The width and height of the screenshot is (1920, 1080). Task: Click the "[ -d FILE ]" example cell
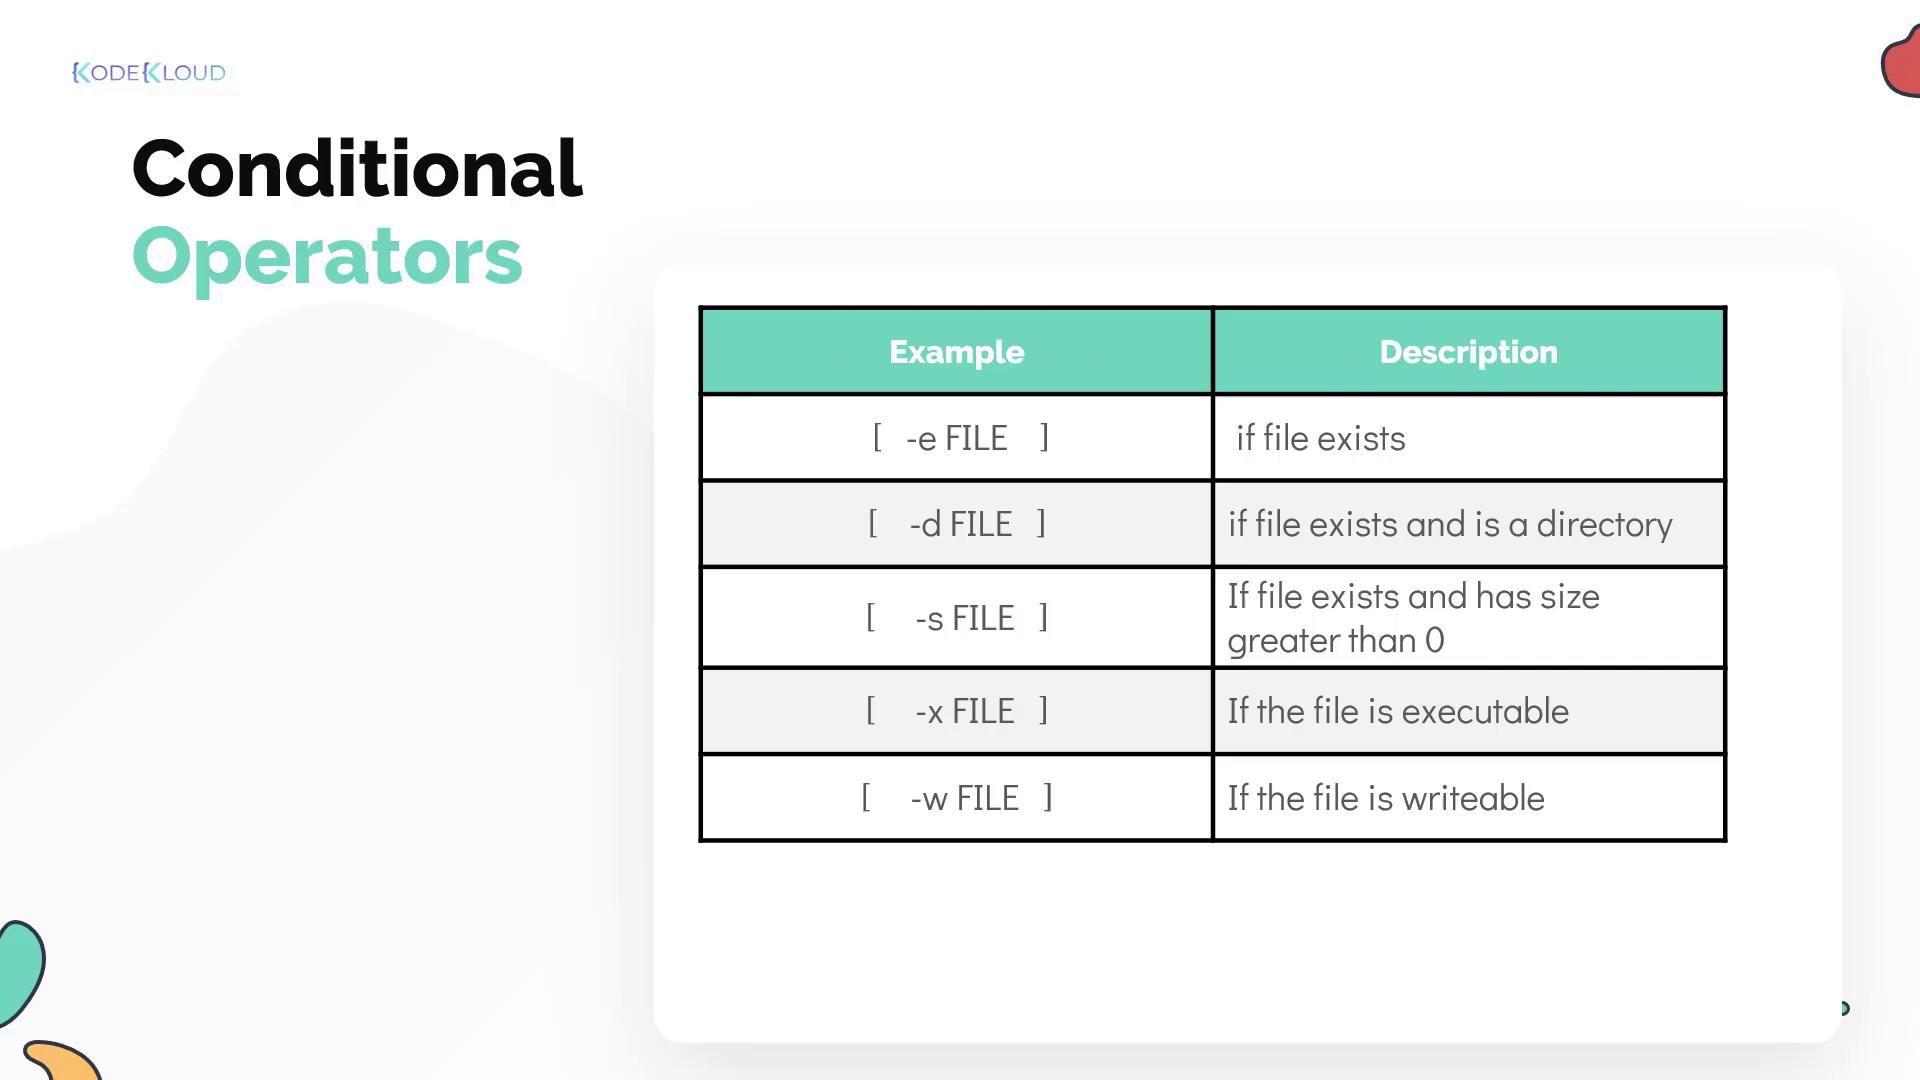coord(957,524)
